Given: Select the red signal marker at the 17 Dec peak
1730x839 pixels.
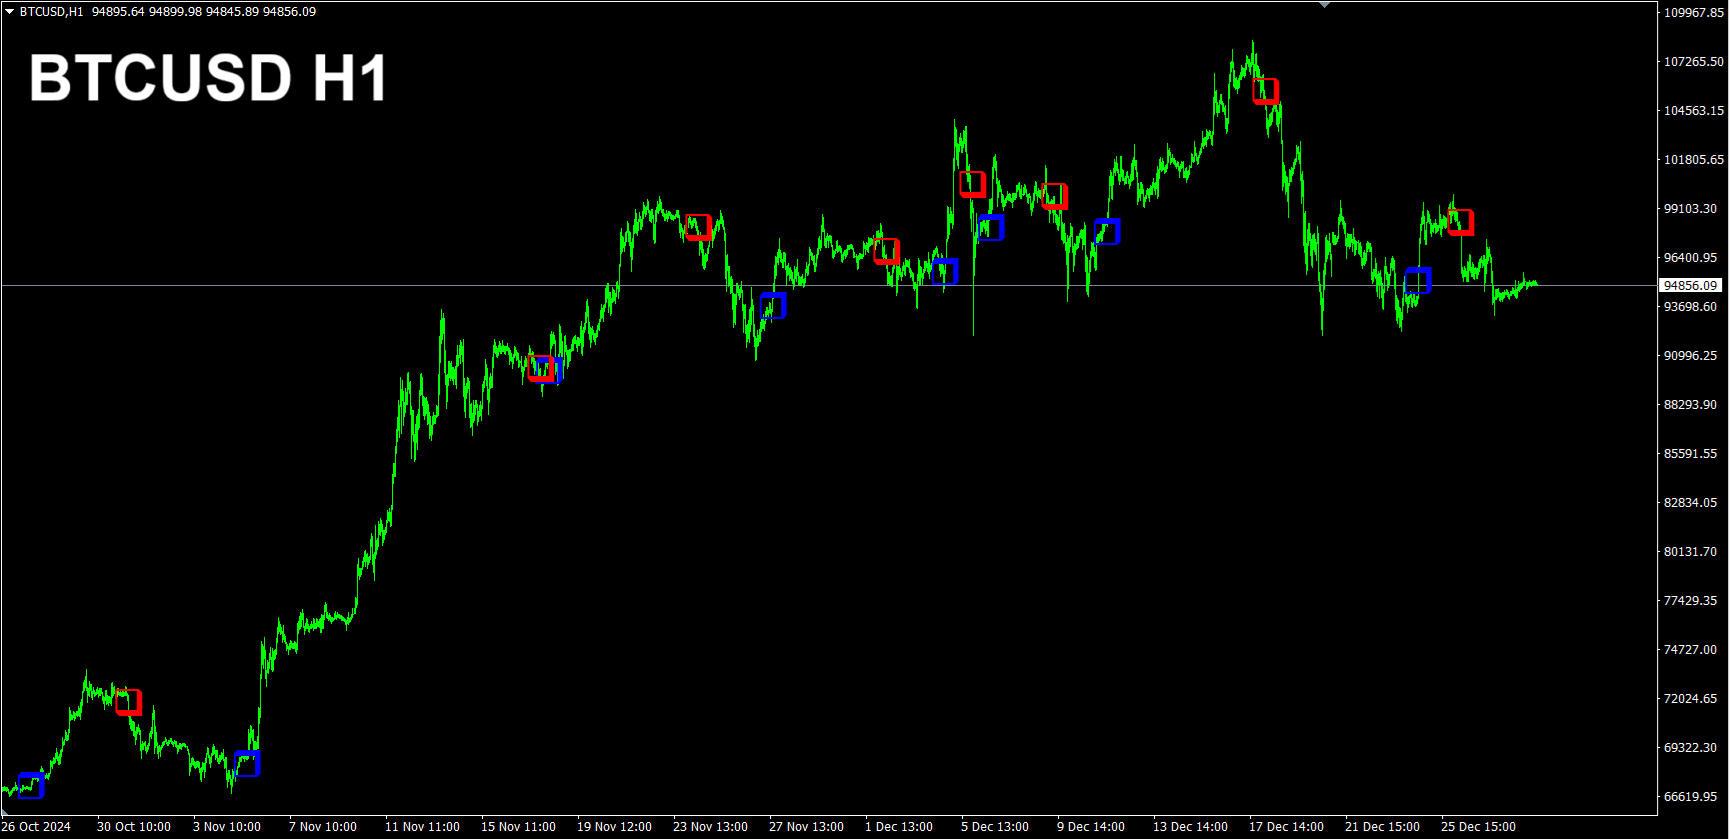Looking at the screenshot, I should tap(1266, 91).
